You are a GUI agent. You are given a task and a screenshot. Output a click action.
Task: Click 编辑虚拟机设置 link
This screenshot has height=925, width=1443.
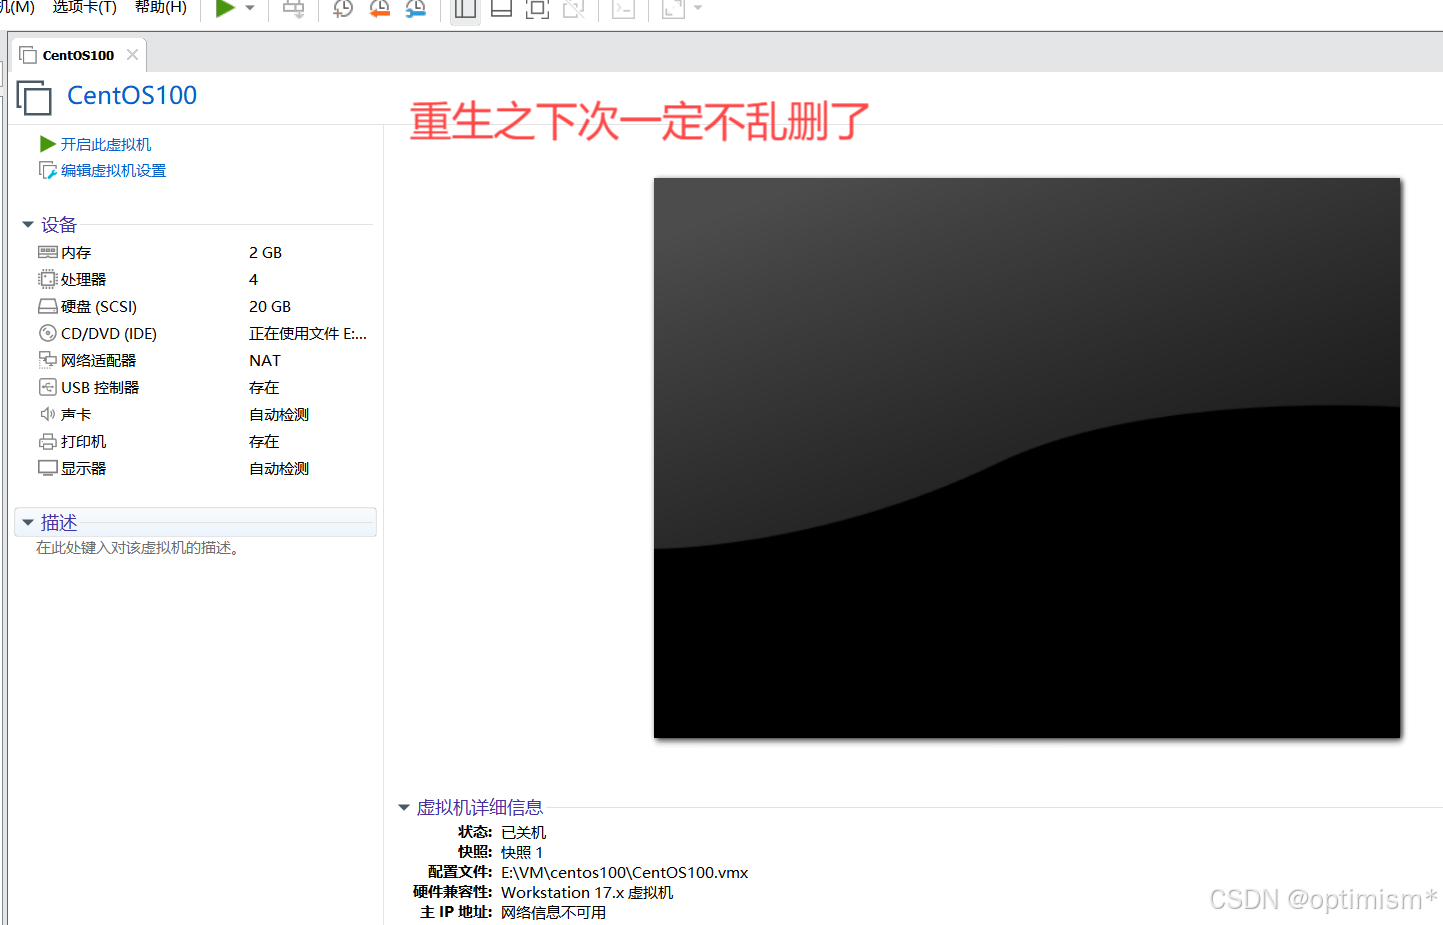pos(113,171)
